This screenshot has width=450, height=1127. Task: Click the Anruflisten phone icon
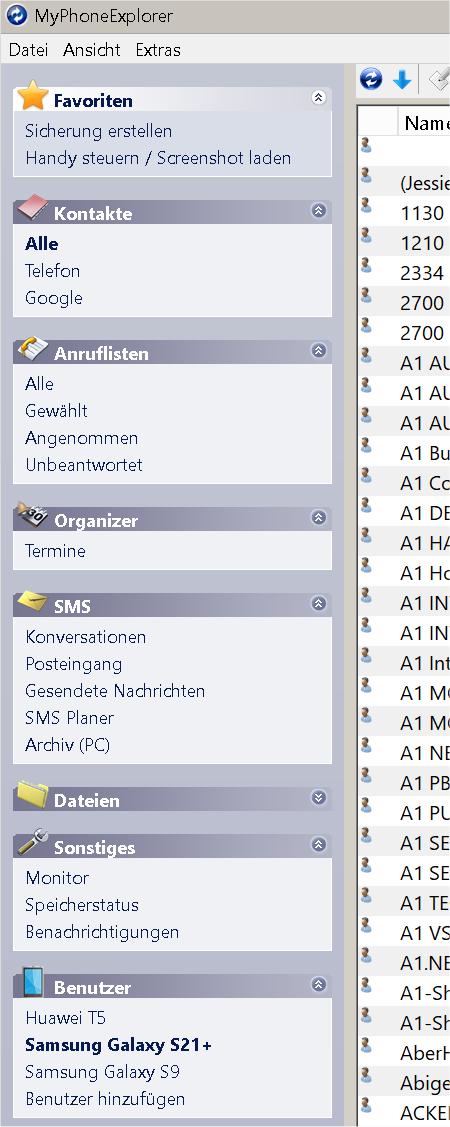[32, 349]
